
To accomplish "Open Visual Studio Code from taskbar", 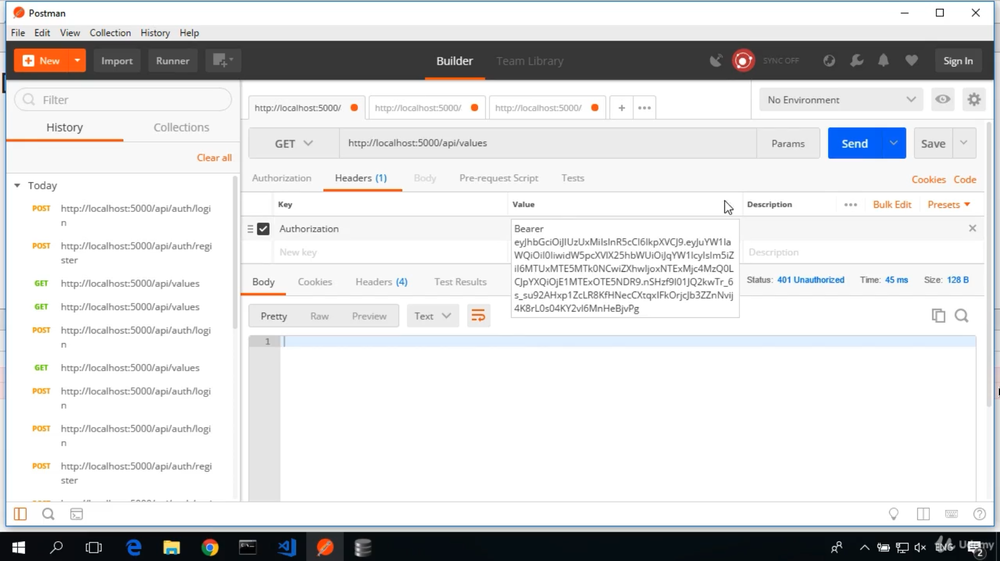I will click(286, 547).
